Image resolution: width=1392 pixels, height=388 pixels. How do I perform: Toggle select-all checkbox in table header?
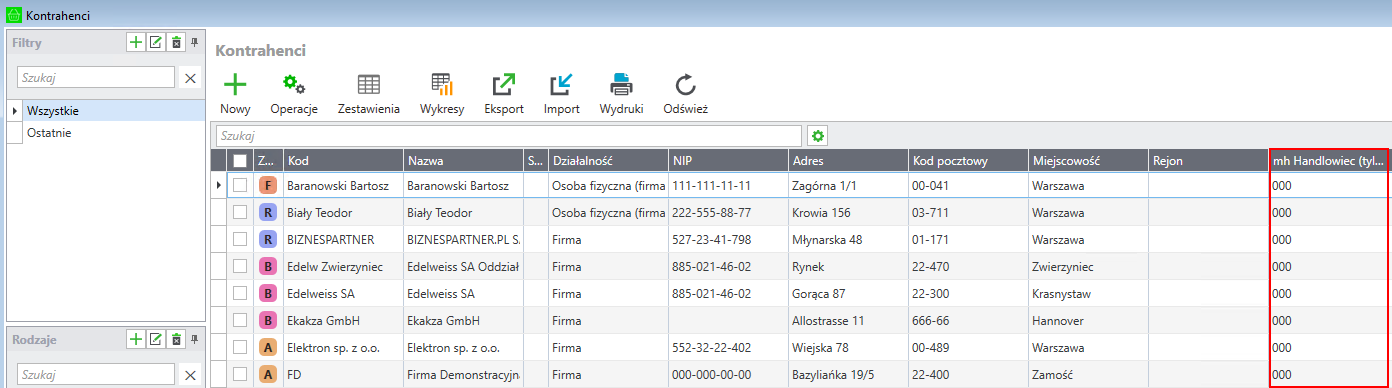239,160
